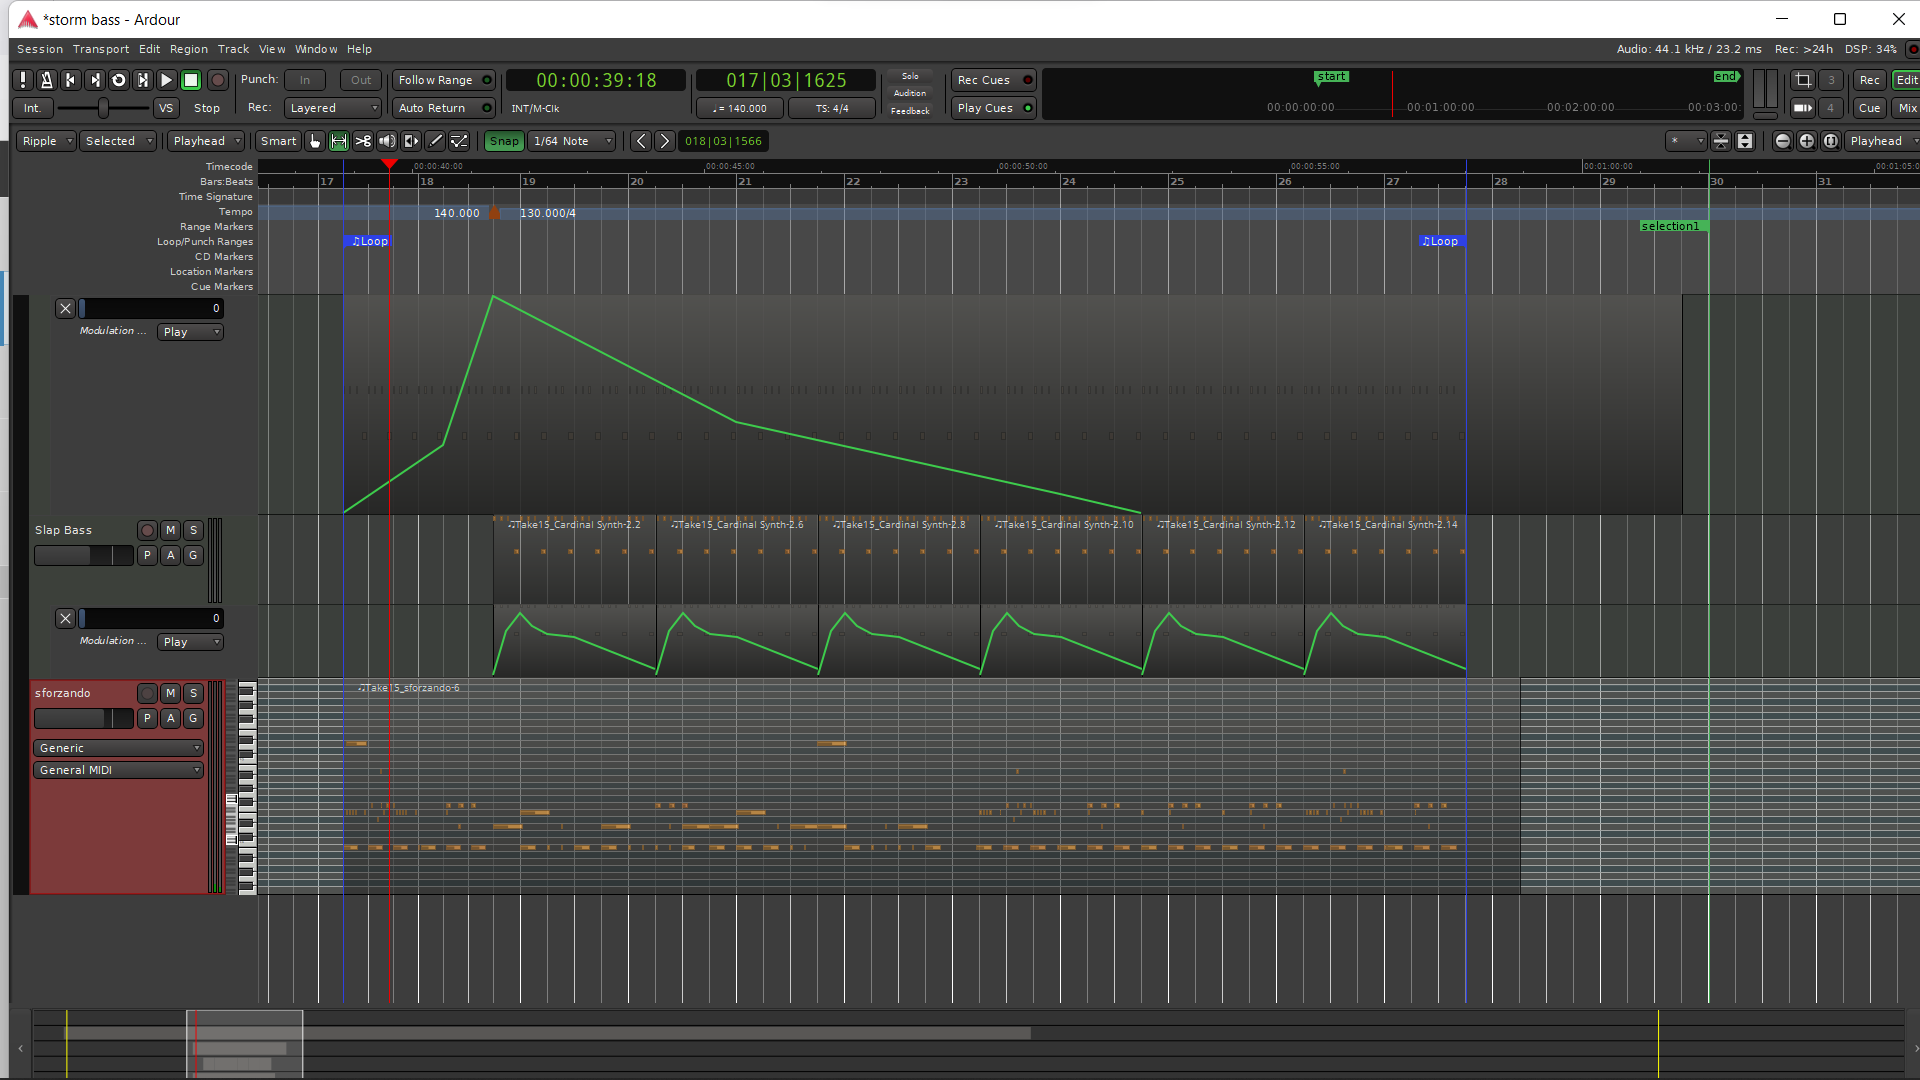Solo the sforzando track

(193, 693)
